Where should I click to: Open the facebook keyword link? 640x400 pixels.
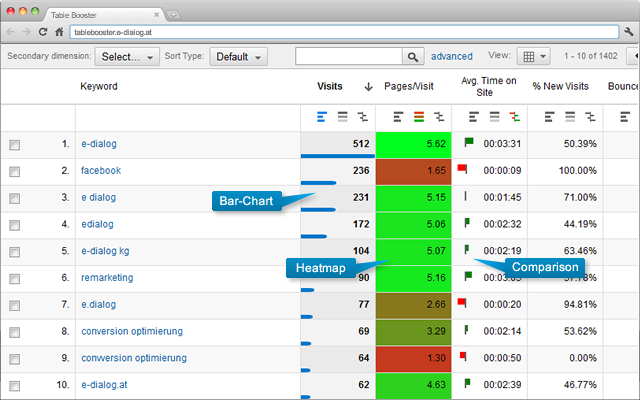101,171
